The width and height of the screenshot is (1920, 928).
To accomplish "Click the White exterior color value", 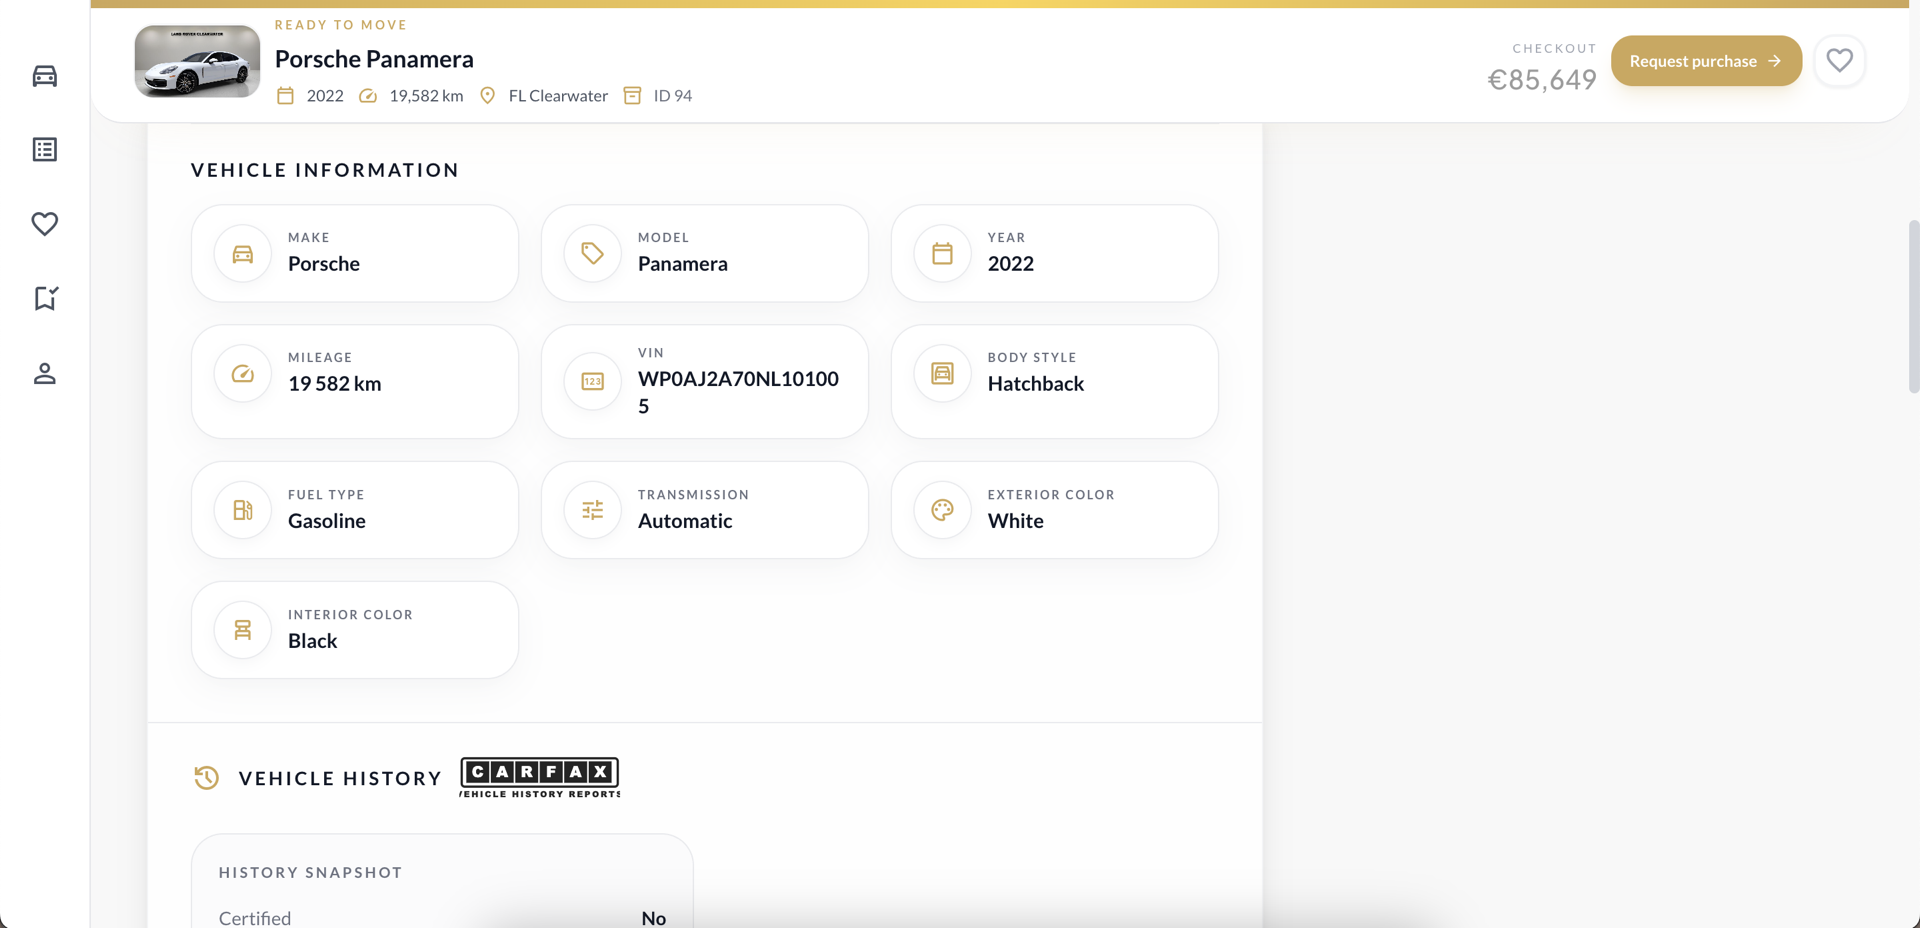I will coord(1016,521).
